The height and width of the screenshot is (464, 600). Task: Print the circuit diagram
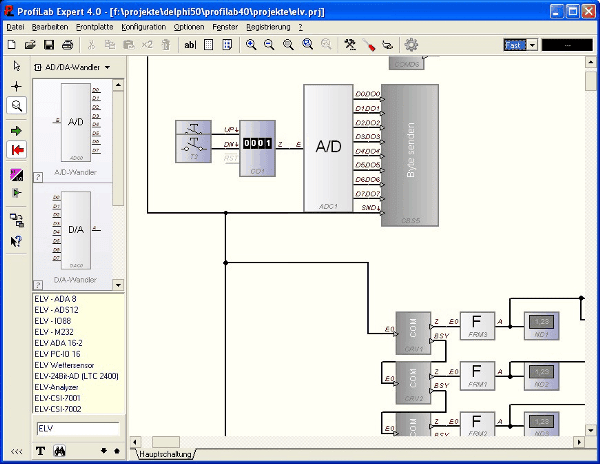pyautogui.click(x=68, y=45)
